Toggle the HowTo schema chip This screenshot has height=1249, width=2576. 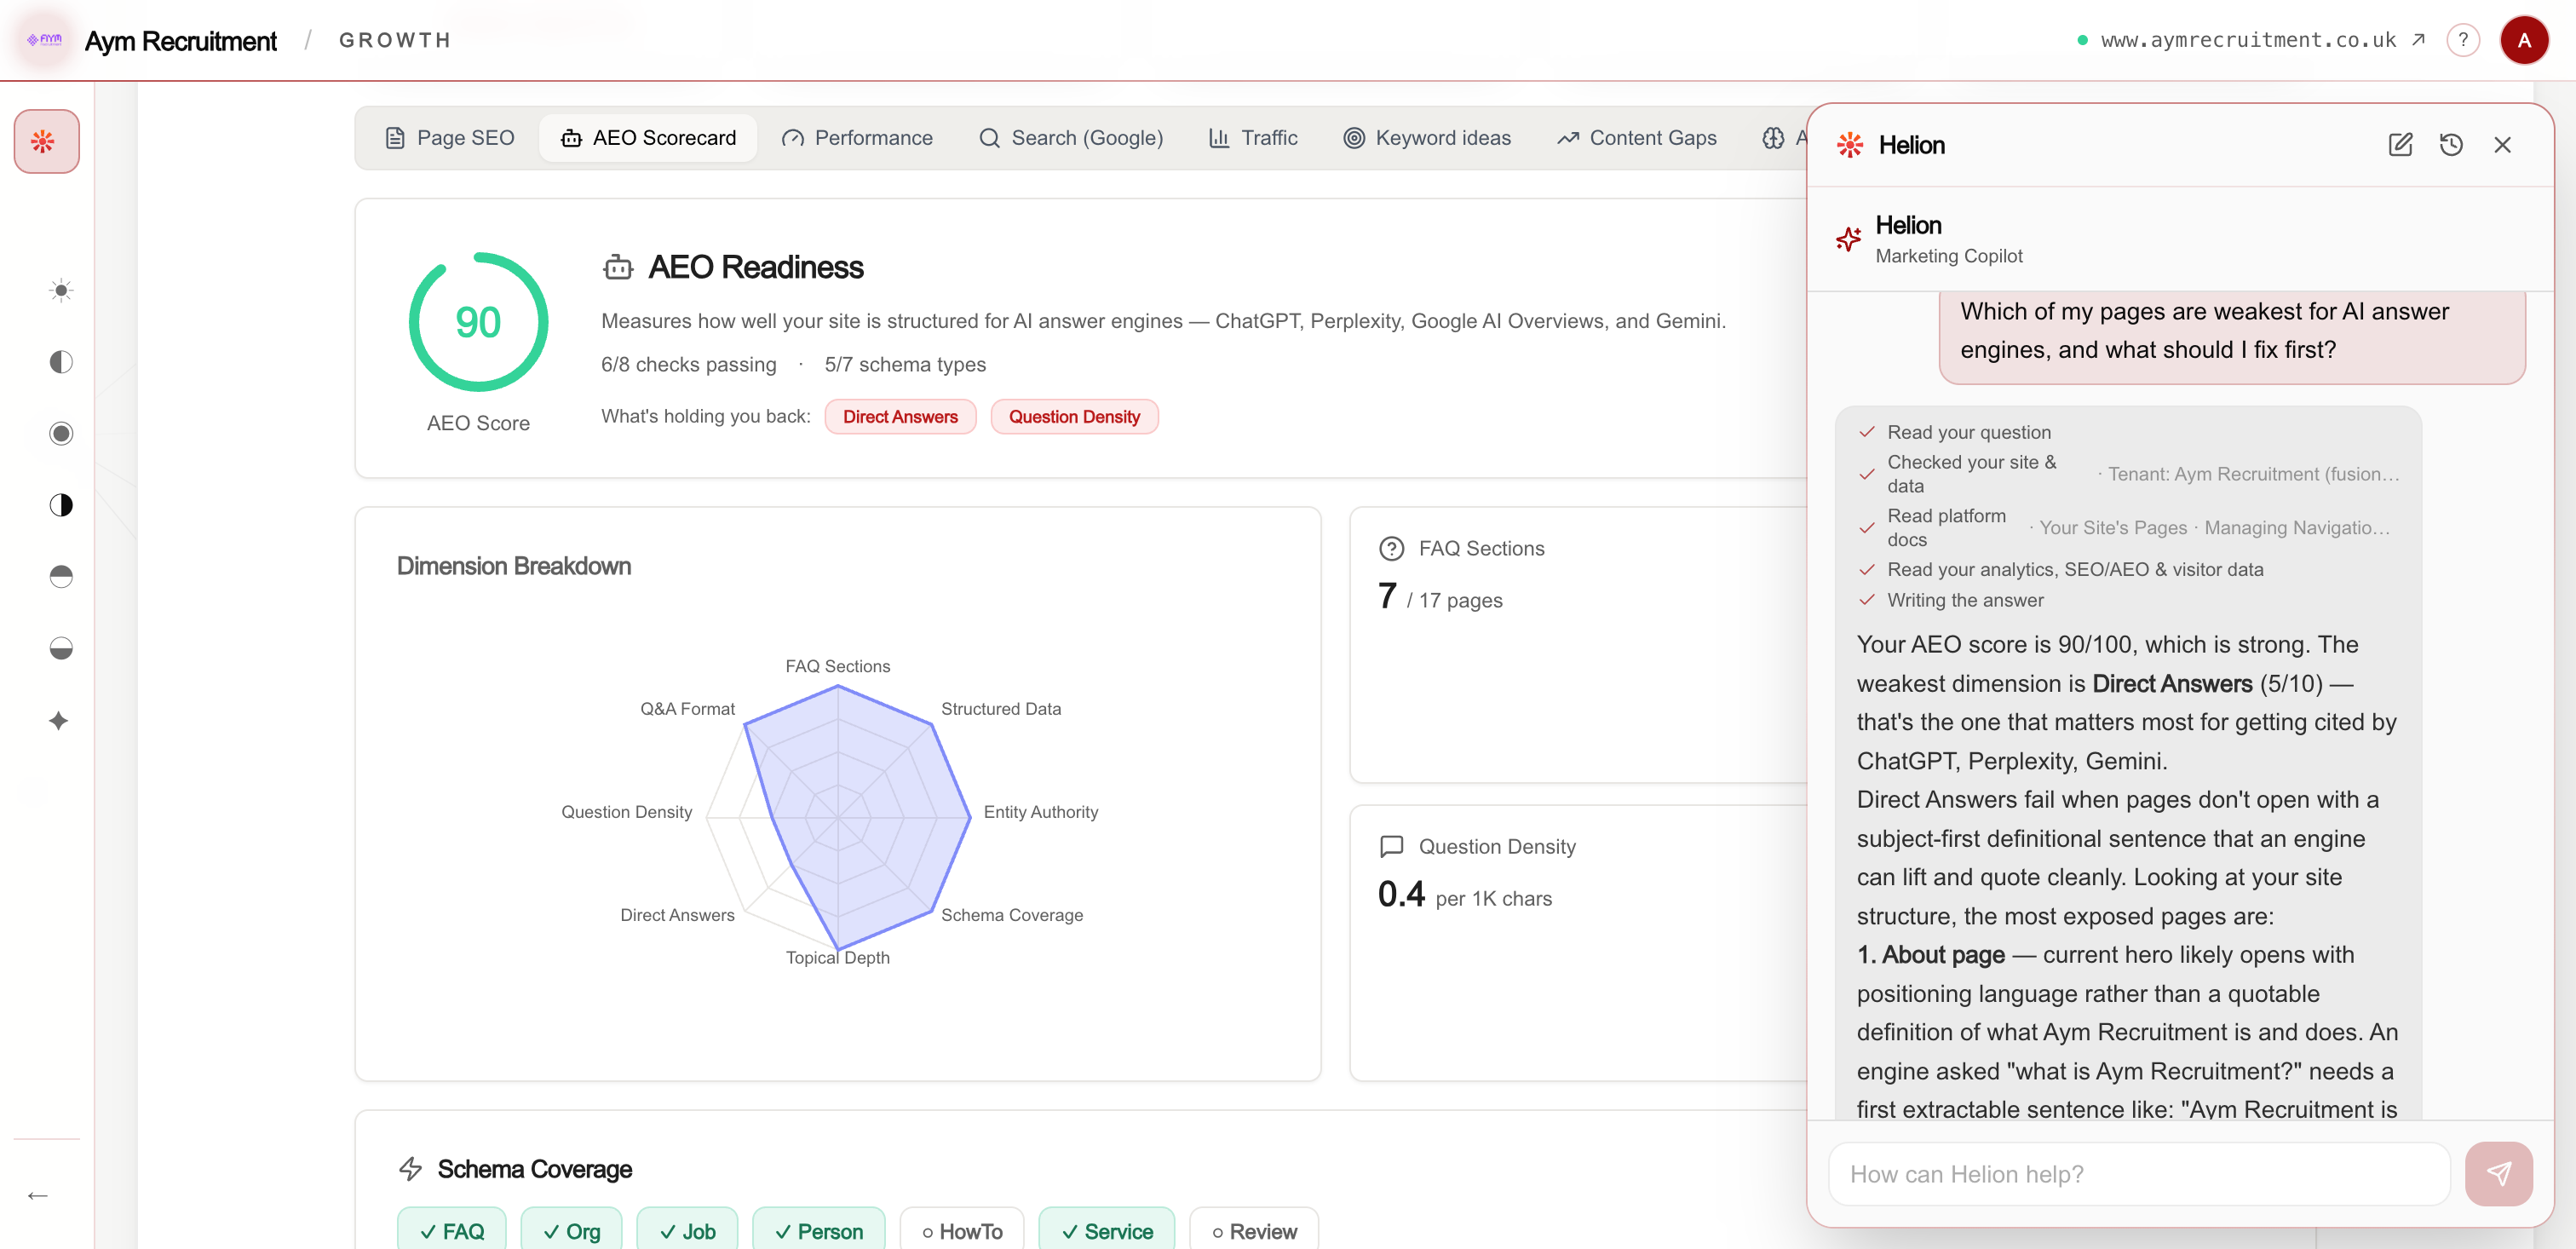(962, 1231)
